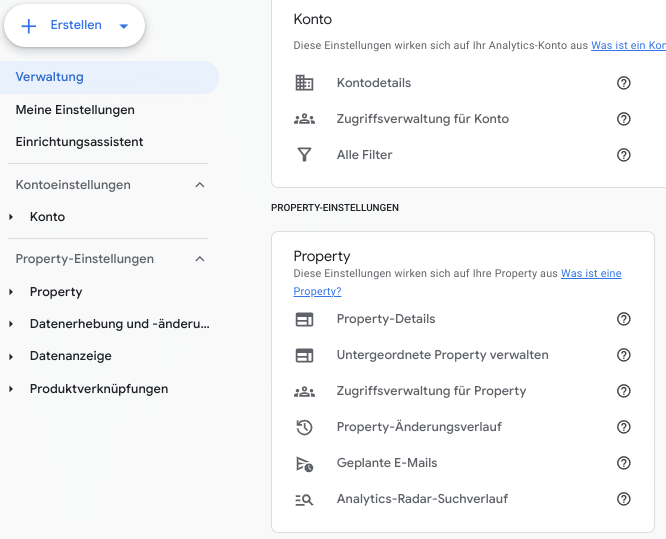Click the Property-Details layout icon
Viewport: 666px width, 539px height.
304,319
